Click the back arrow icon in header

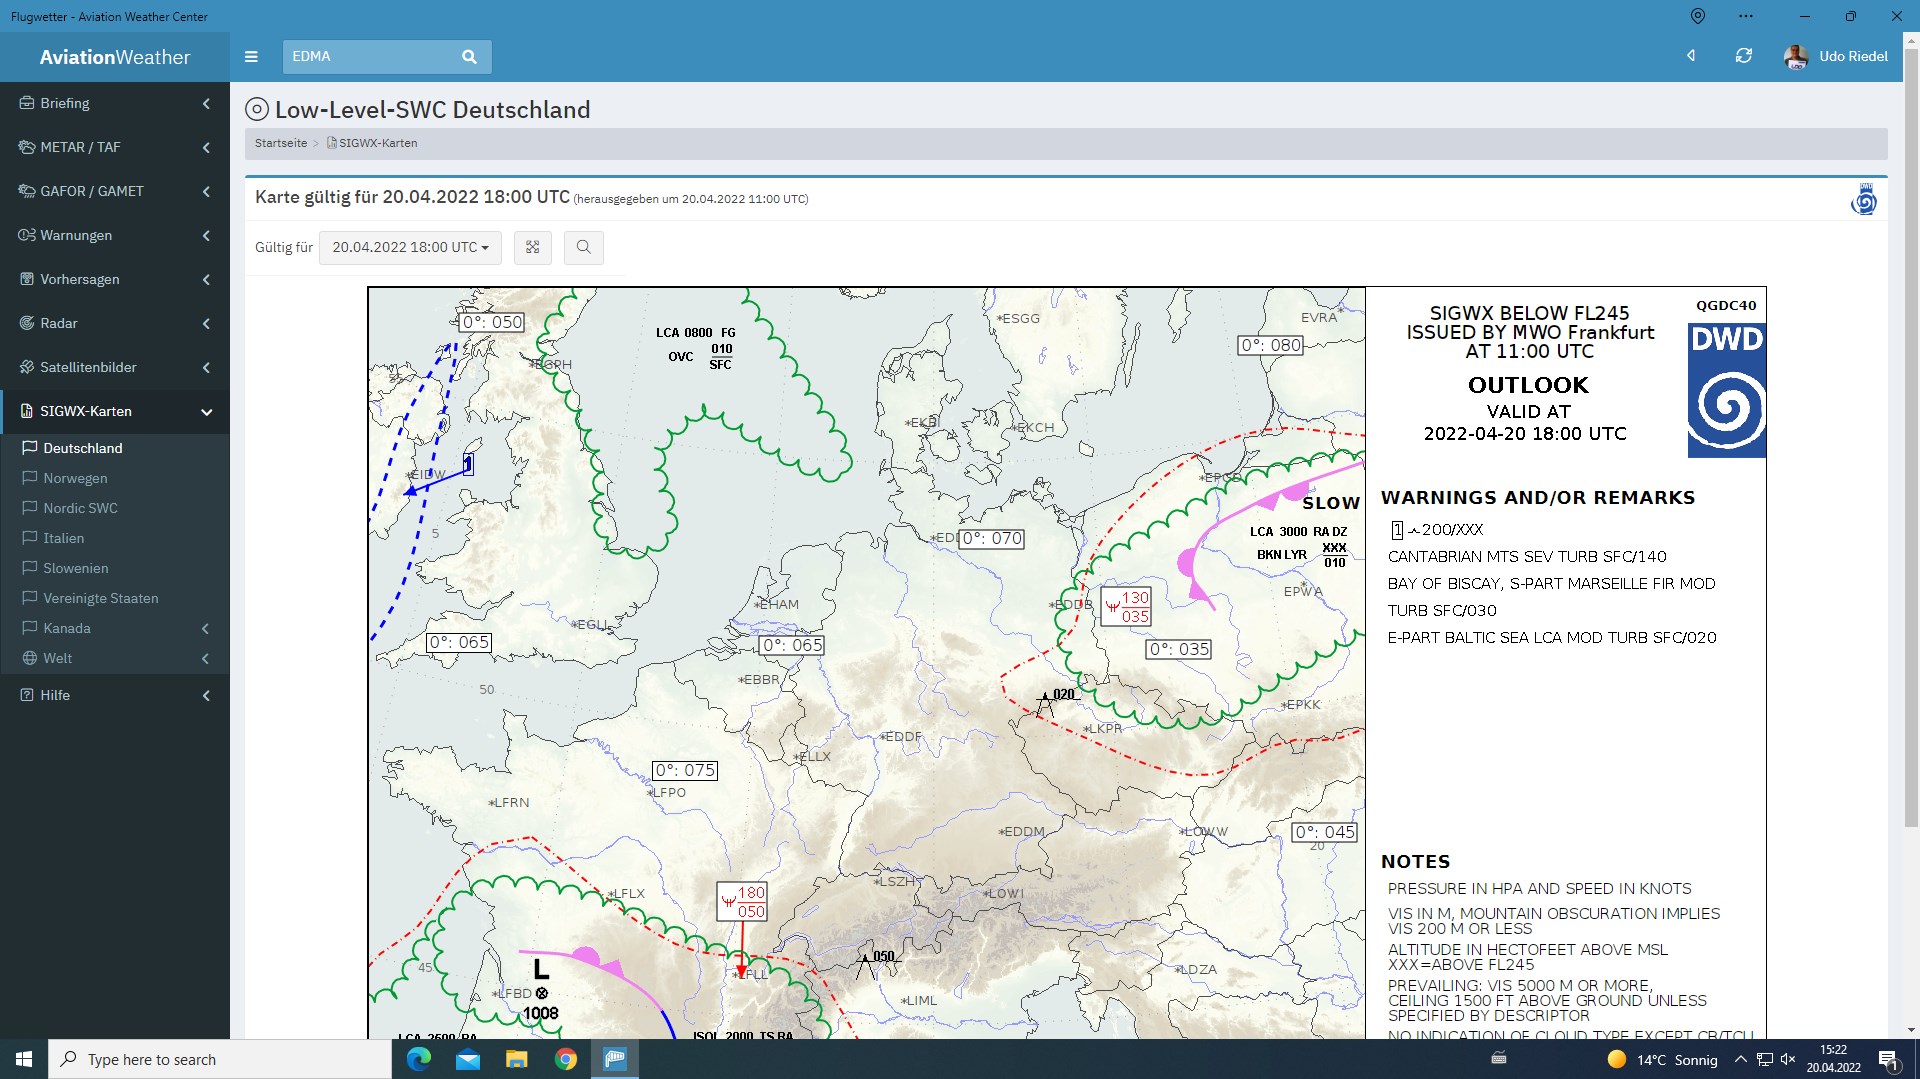click(x=1691, y=56)
